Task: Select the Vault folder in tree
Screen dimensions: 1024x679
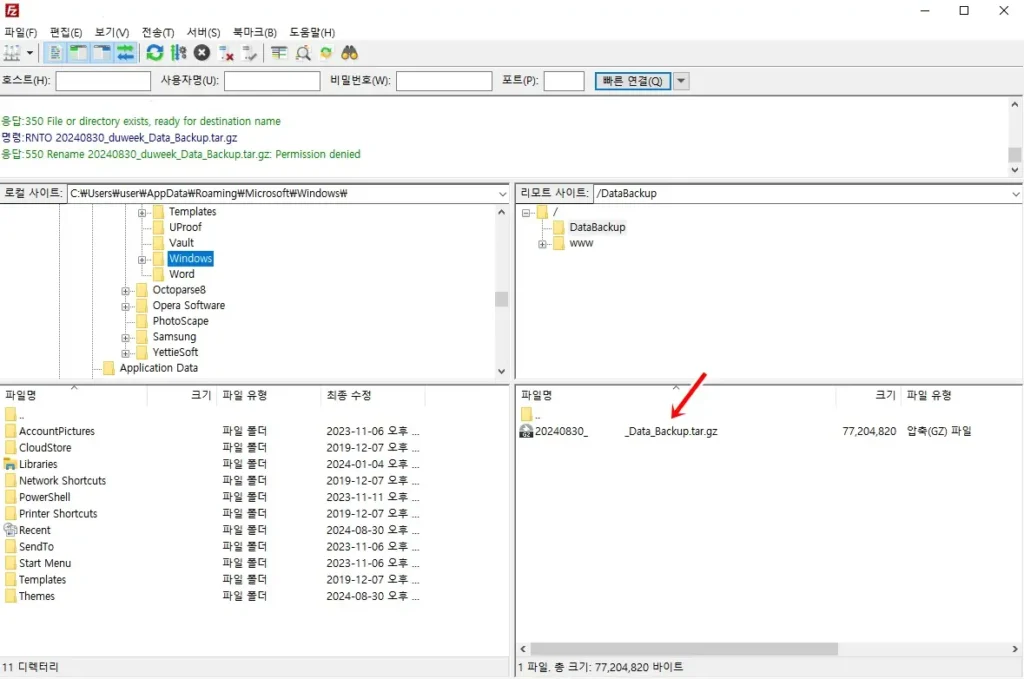Action: 181,243
